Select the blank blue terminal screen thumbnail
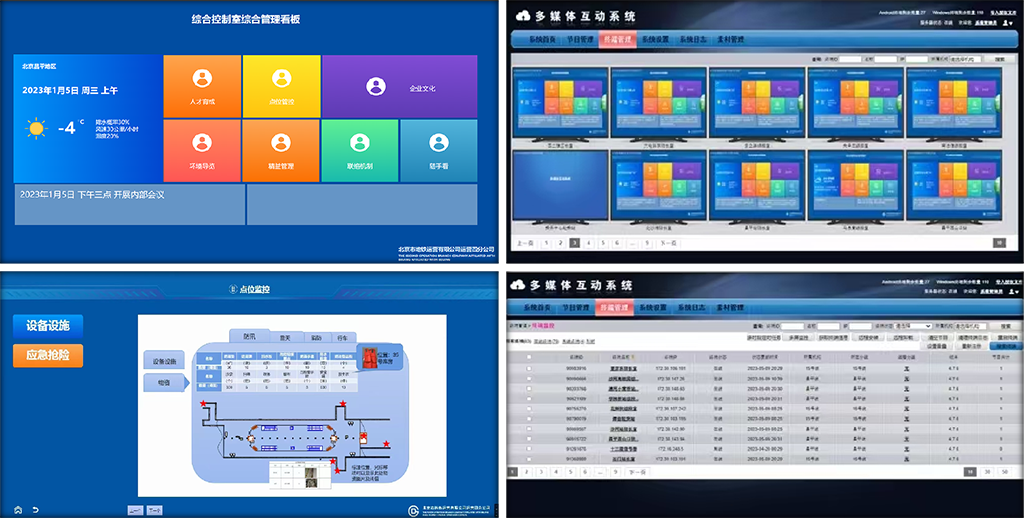This screenshot has width=1024, height=518. pos(560,186)
